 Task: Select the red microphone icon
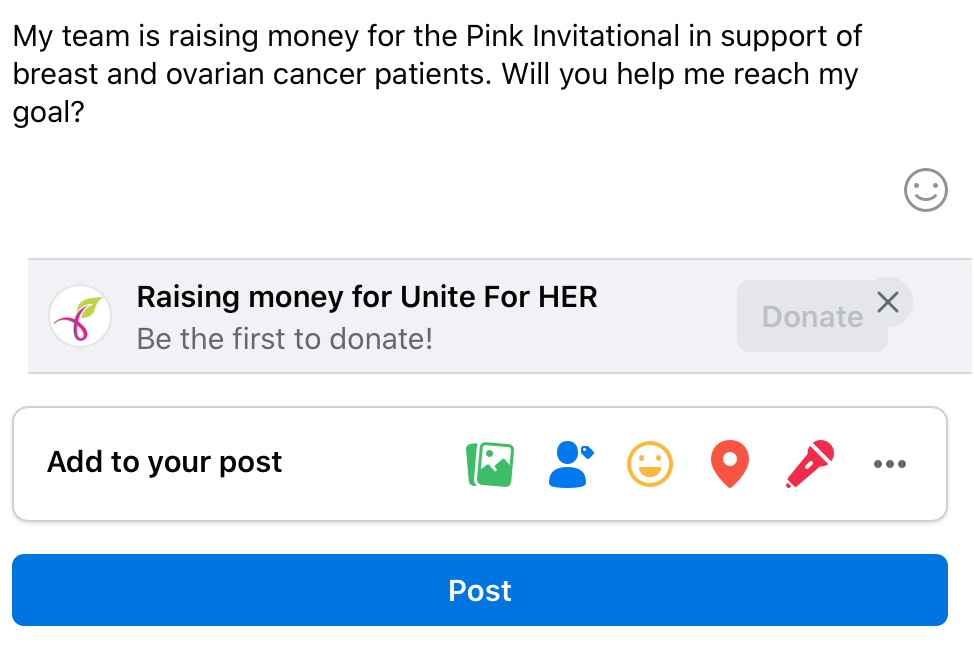point(810,464)
